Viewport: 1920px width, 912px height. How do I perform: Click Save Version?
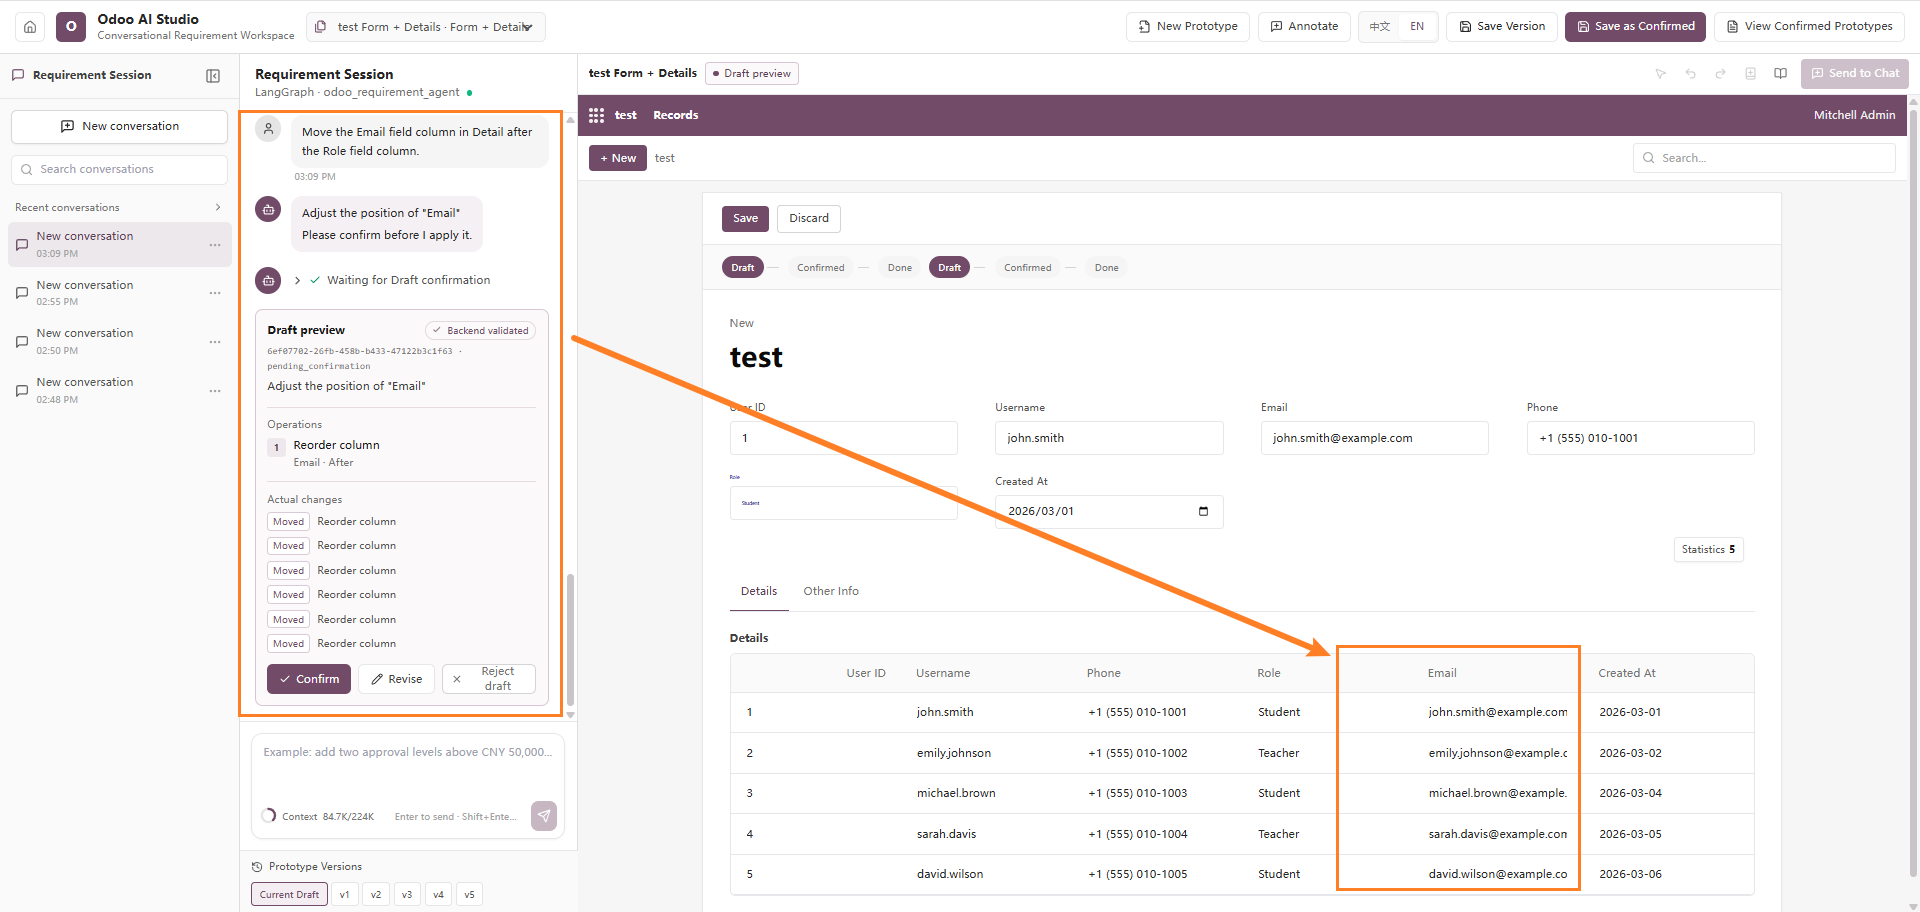pyautogui.click(x=1502, y=27)
